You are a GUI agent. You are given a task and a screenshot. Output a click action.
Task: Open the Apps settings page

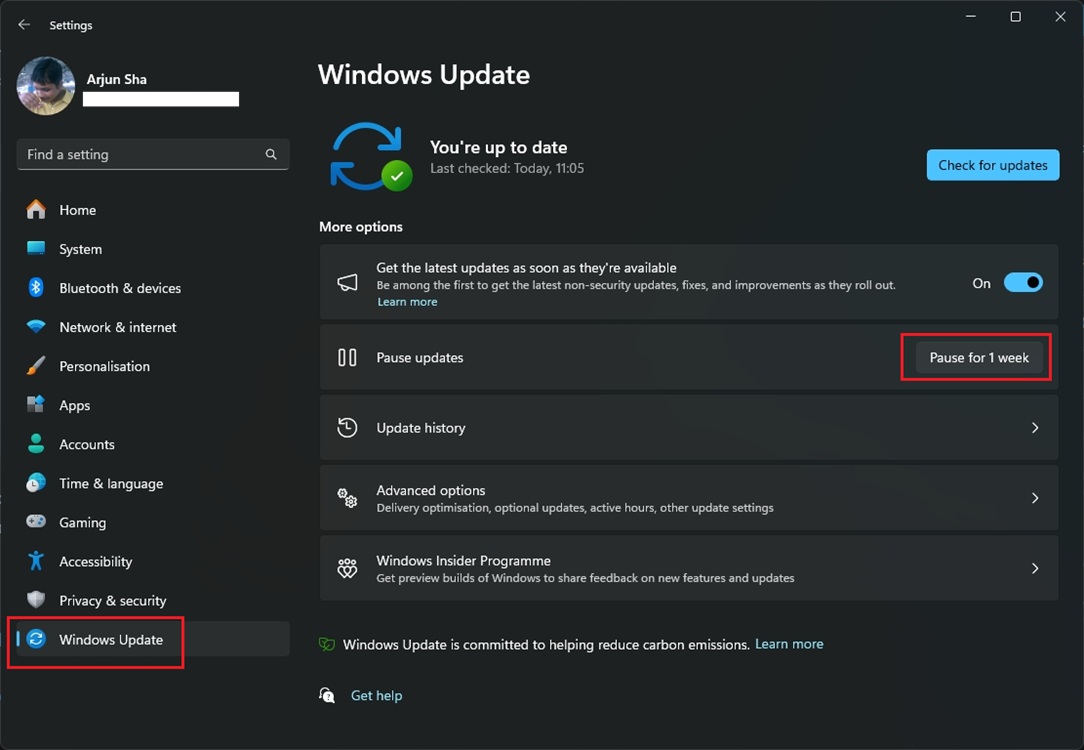coord(75,405)
